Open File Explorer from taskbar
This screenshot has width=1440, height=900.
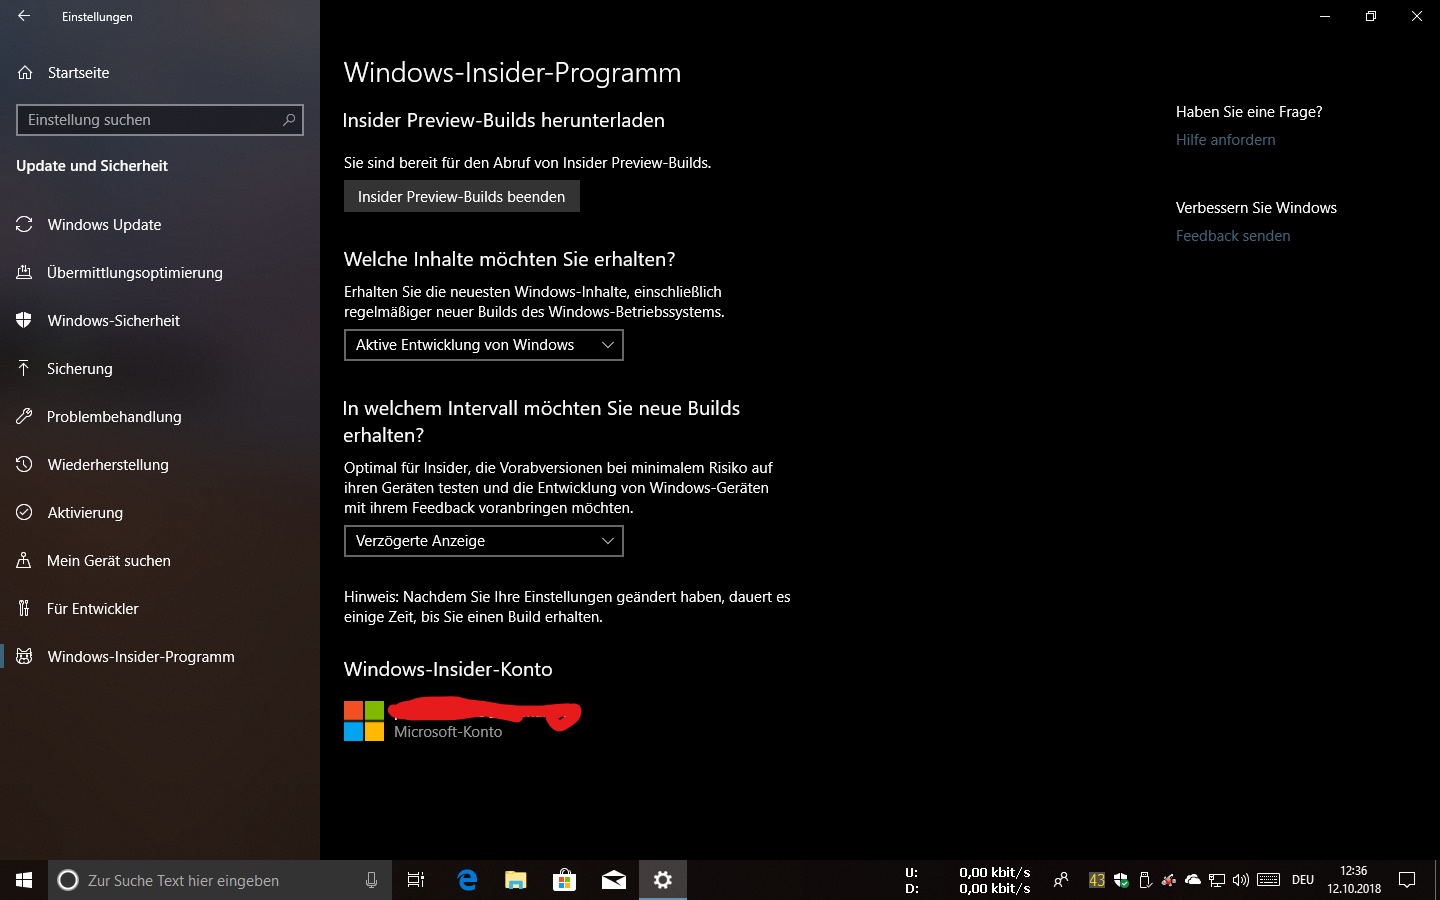pos(516,880)
